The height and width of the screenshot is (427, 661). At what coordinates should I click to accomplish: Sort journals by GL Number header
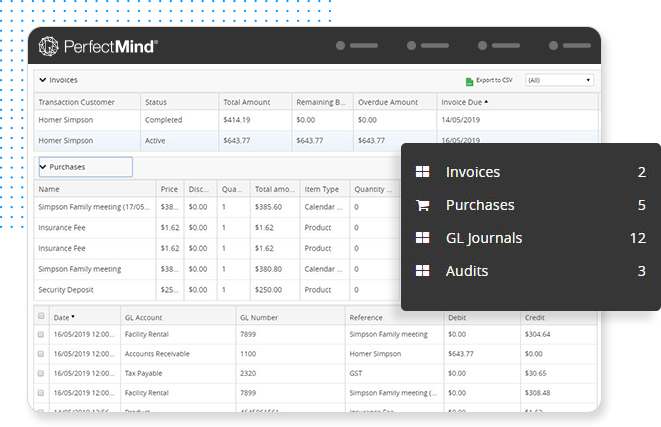tap(259, 317)
